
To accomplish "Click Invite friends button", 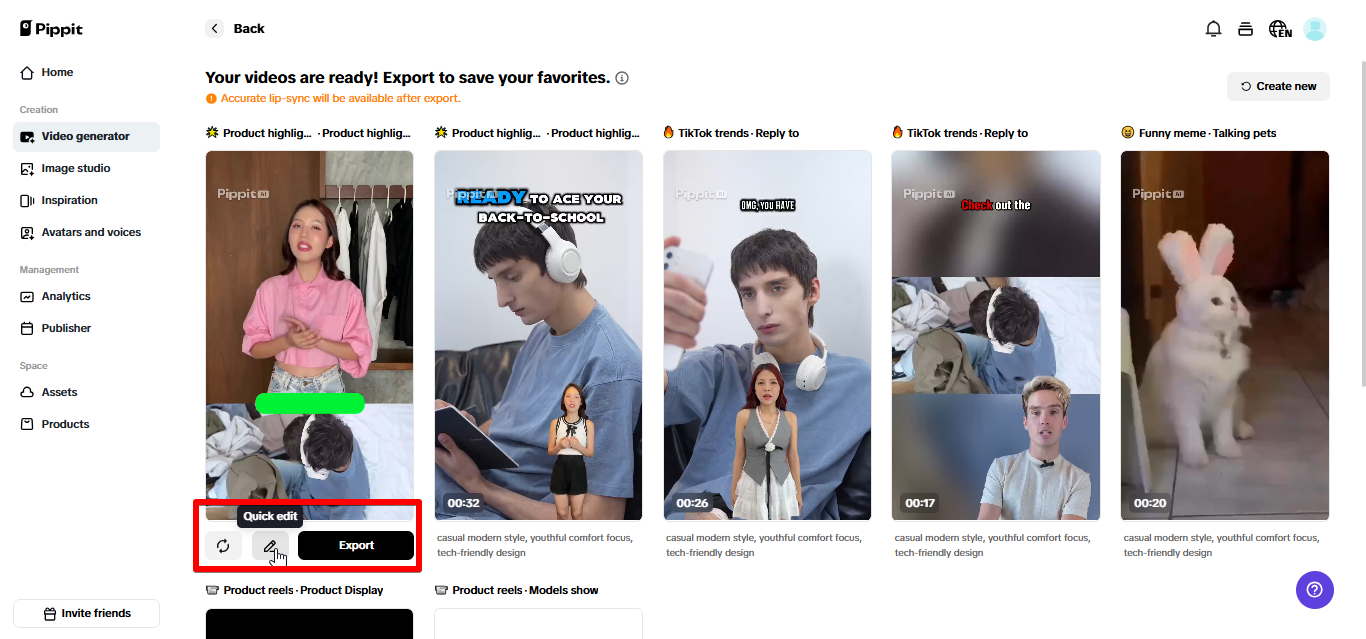I will coord(86,613).
